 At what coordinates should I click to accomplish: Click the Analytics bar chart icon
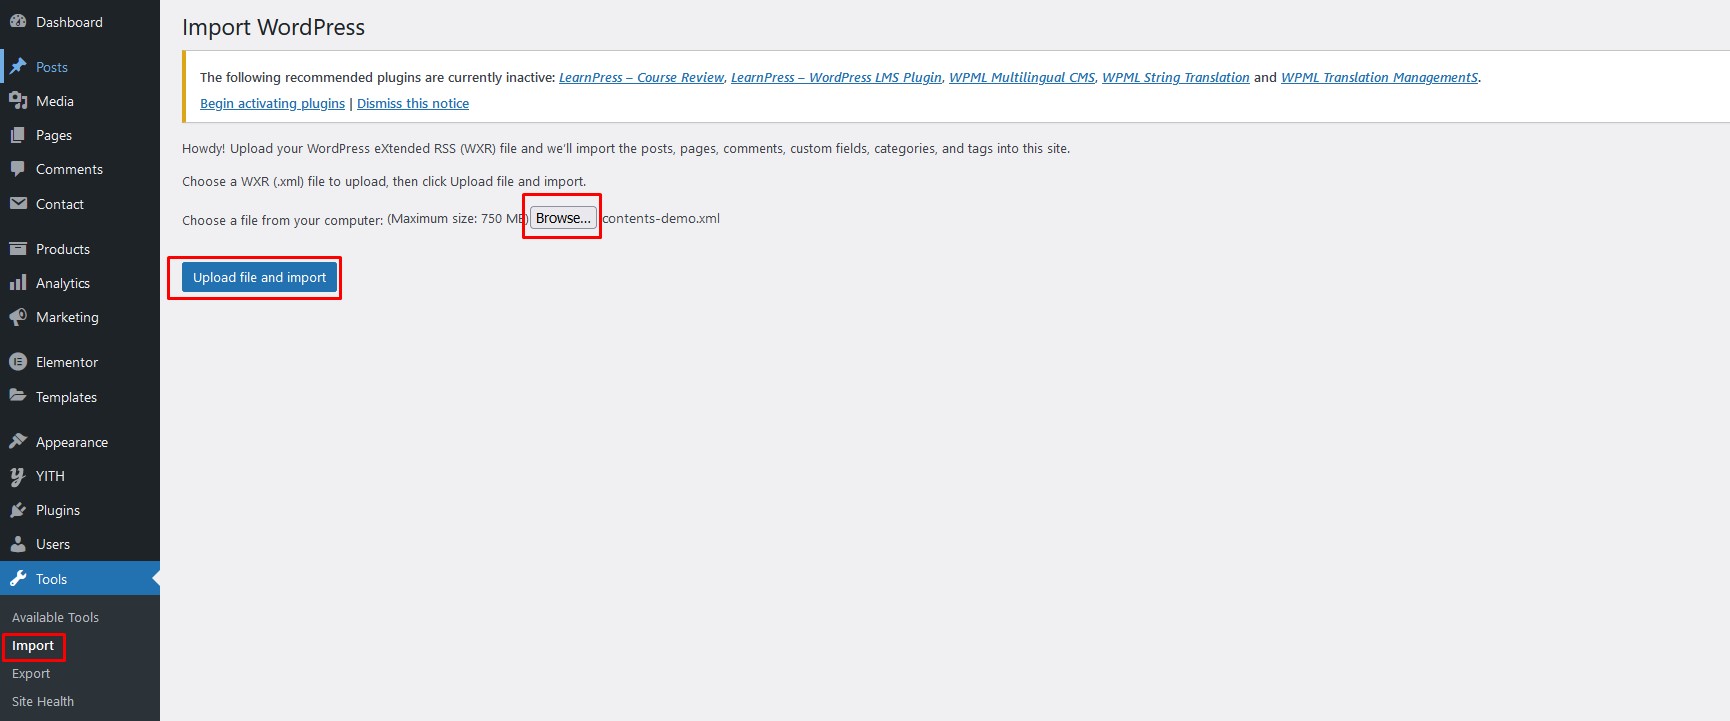[18, 283]
